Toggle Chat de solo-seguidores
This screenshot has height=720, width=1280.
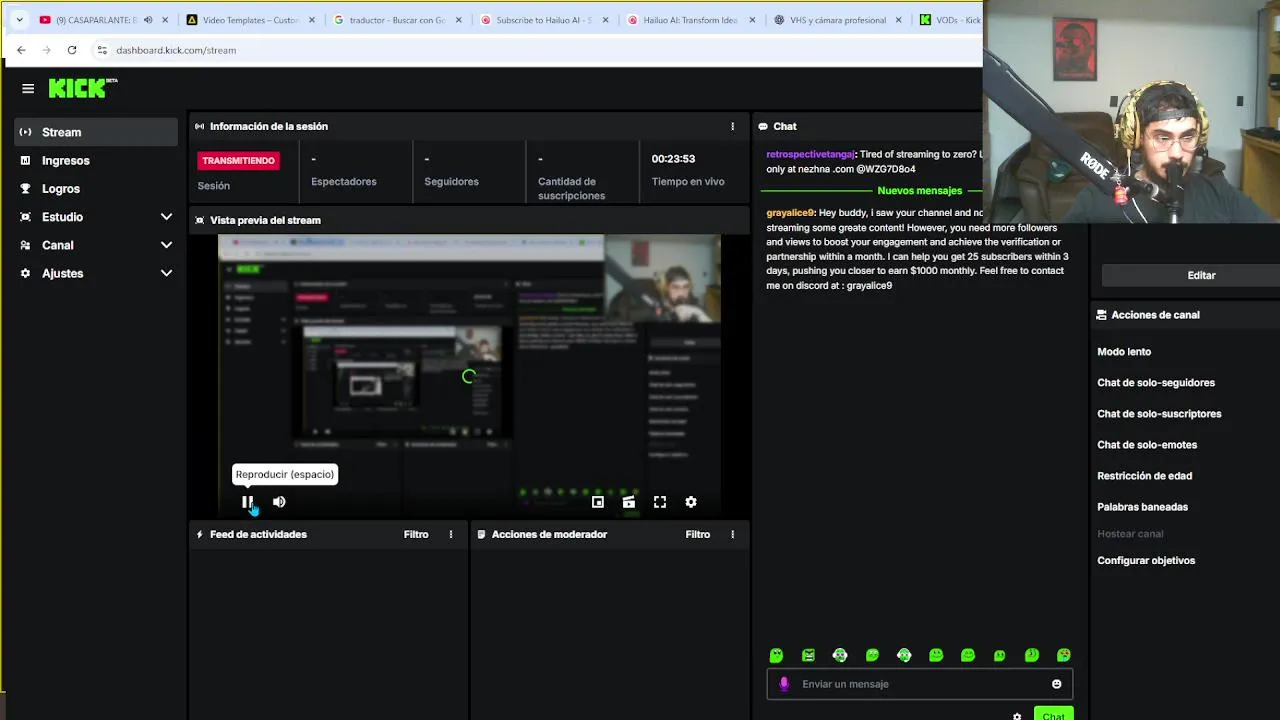(x=1156, y=383)
